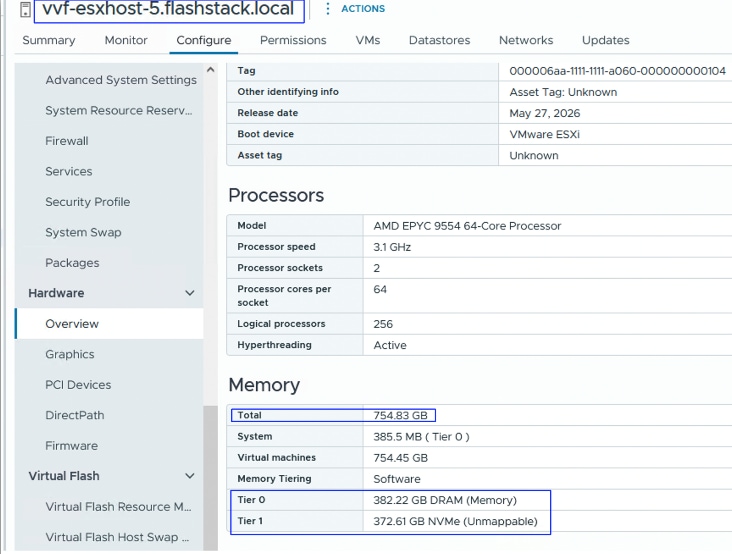Collapse the Virtual Flash section chevron
This screenshot has width=732, height=554.
pos(190,476)
